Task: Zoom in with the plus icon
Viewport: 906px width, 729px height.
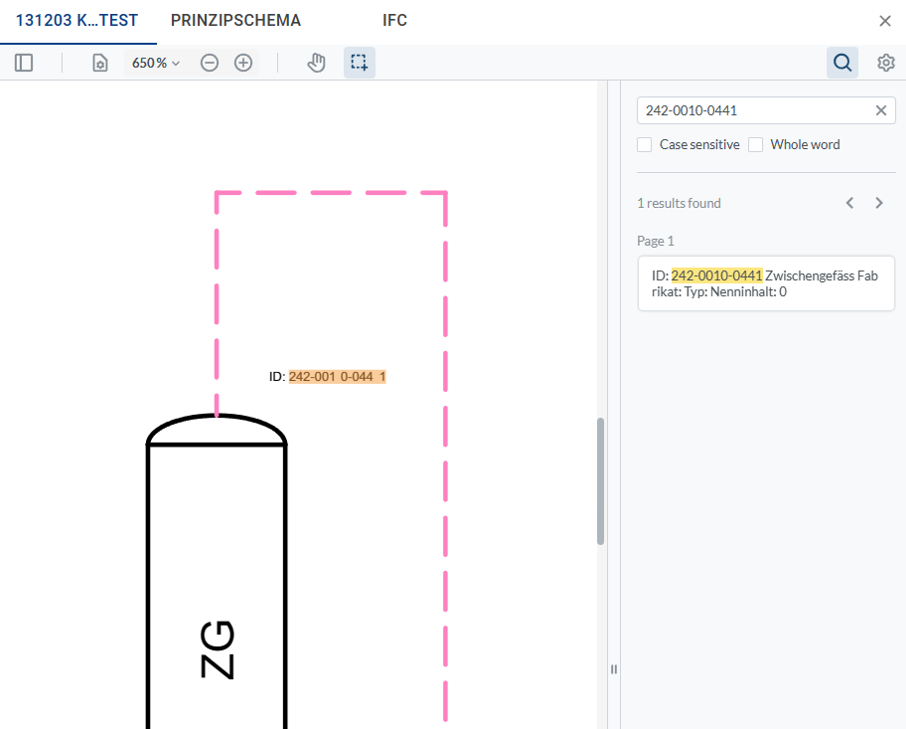Action: 243,63
